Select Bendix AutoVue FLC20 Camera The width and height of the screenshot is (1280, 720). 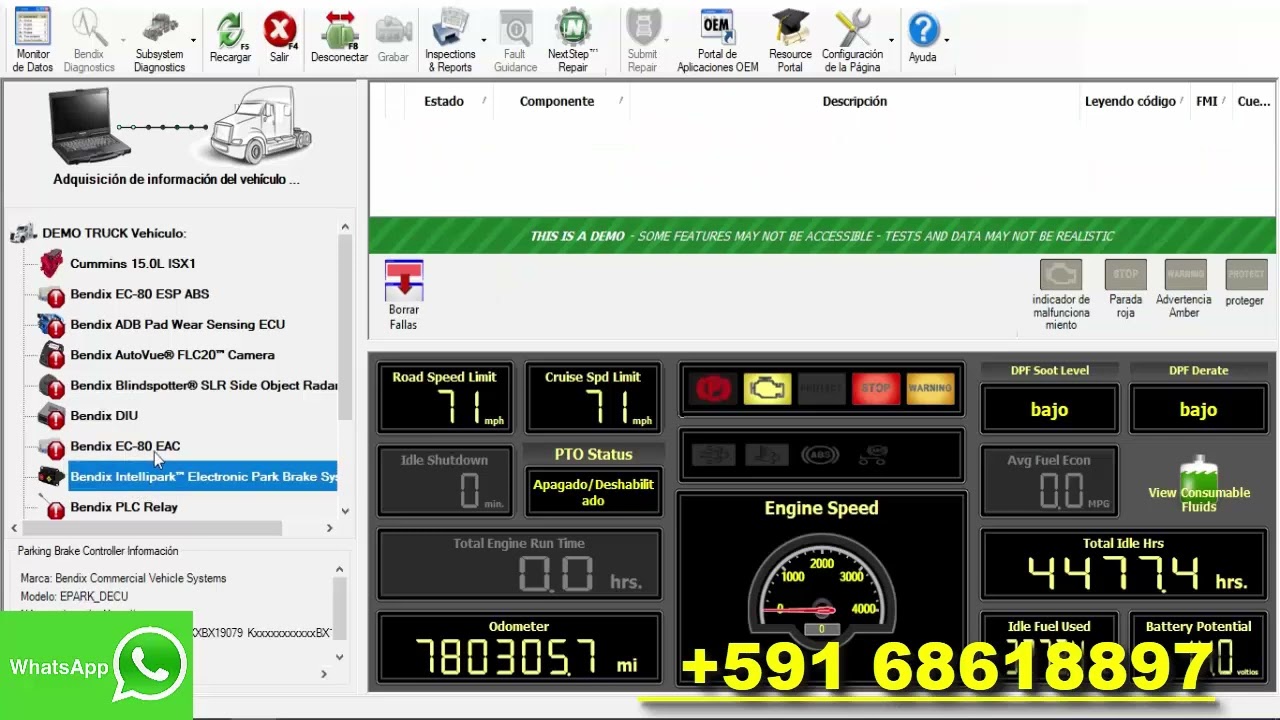click(x=172, y=355)
